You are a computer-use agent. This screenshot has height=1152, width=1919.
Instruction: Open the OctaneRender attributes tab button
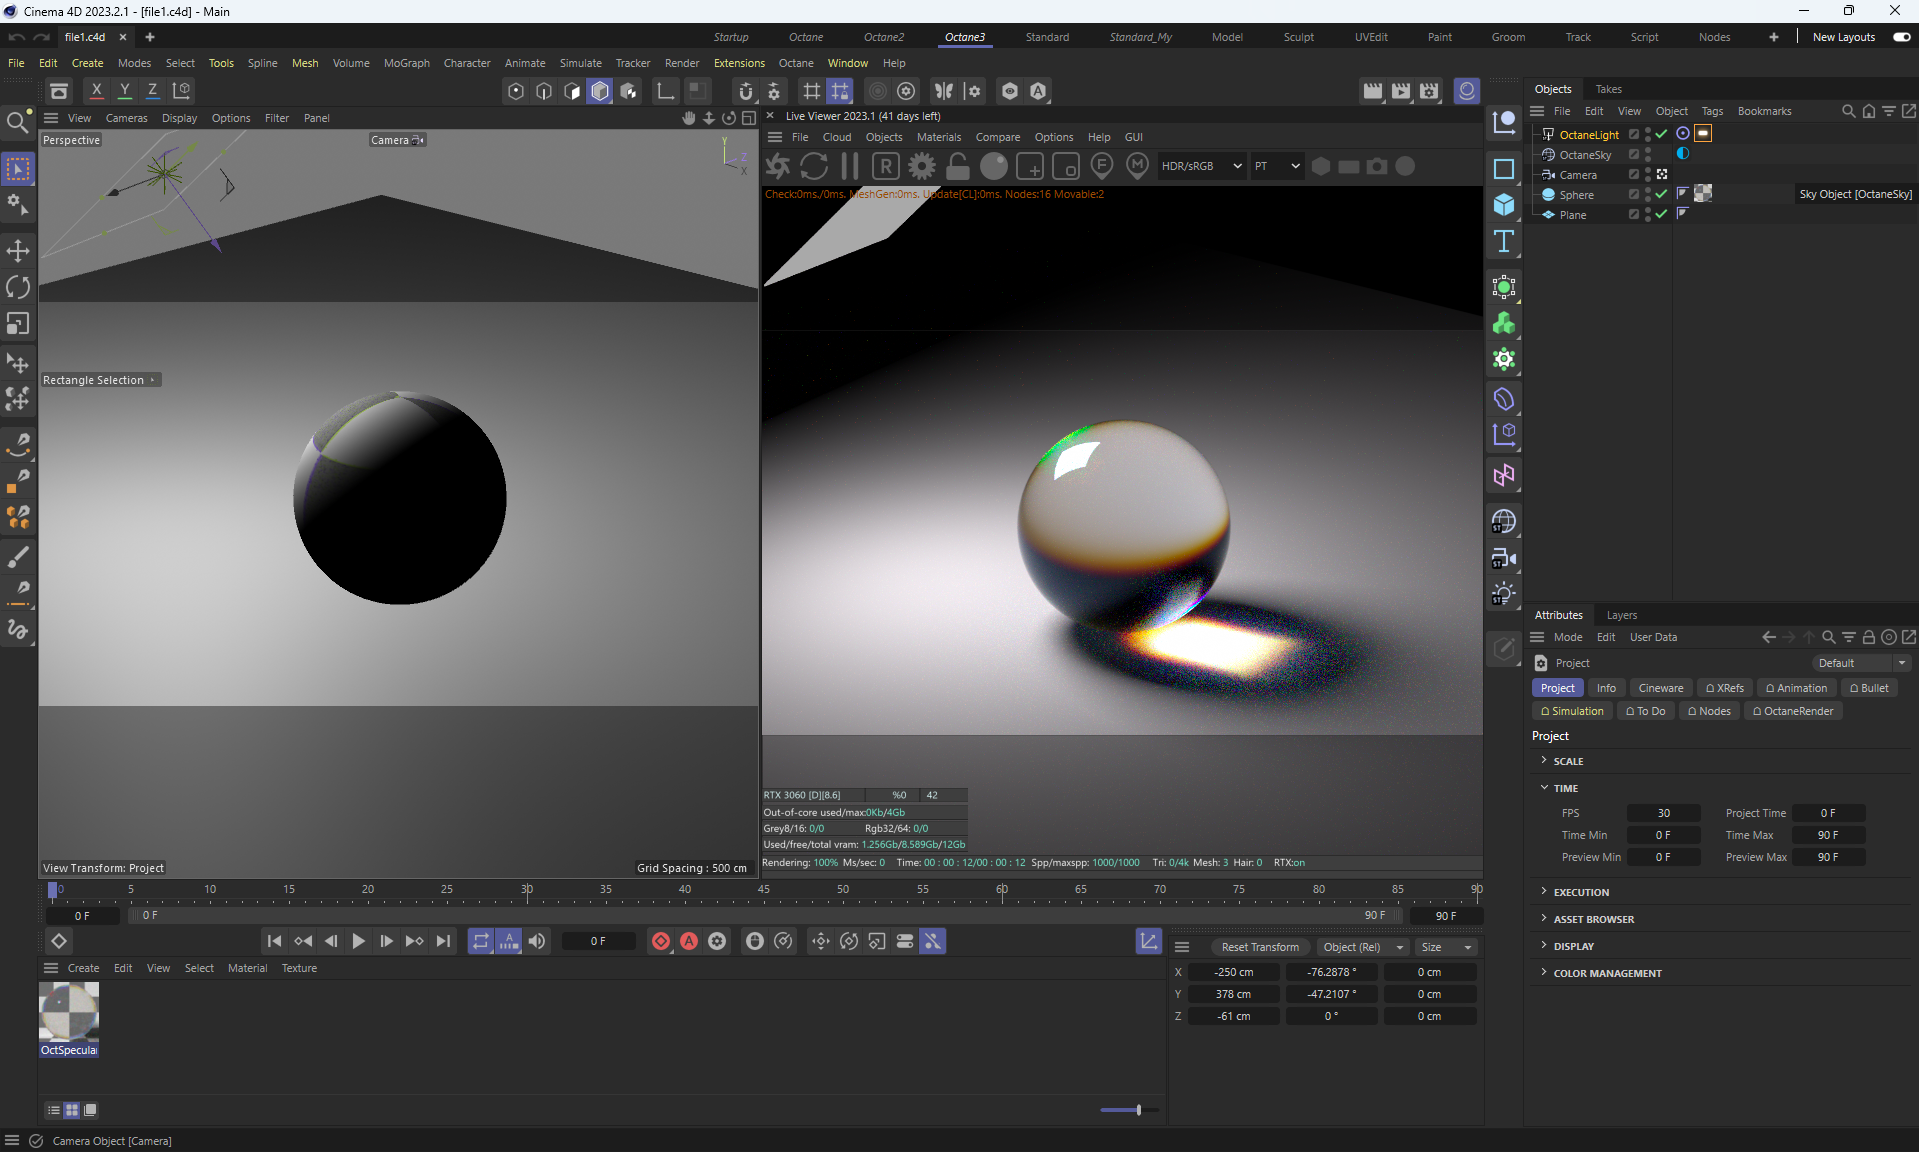(1792, 711)
